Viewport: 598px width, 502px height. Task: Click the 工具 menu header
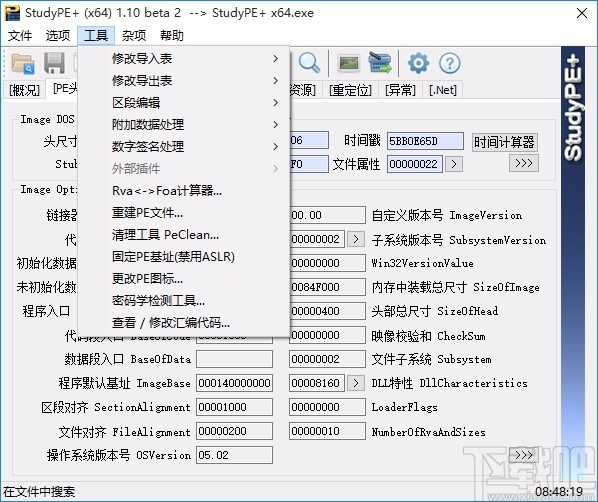96,35
